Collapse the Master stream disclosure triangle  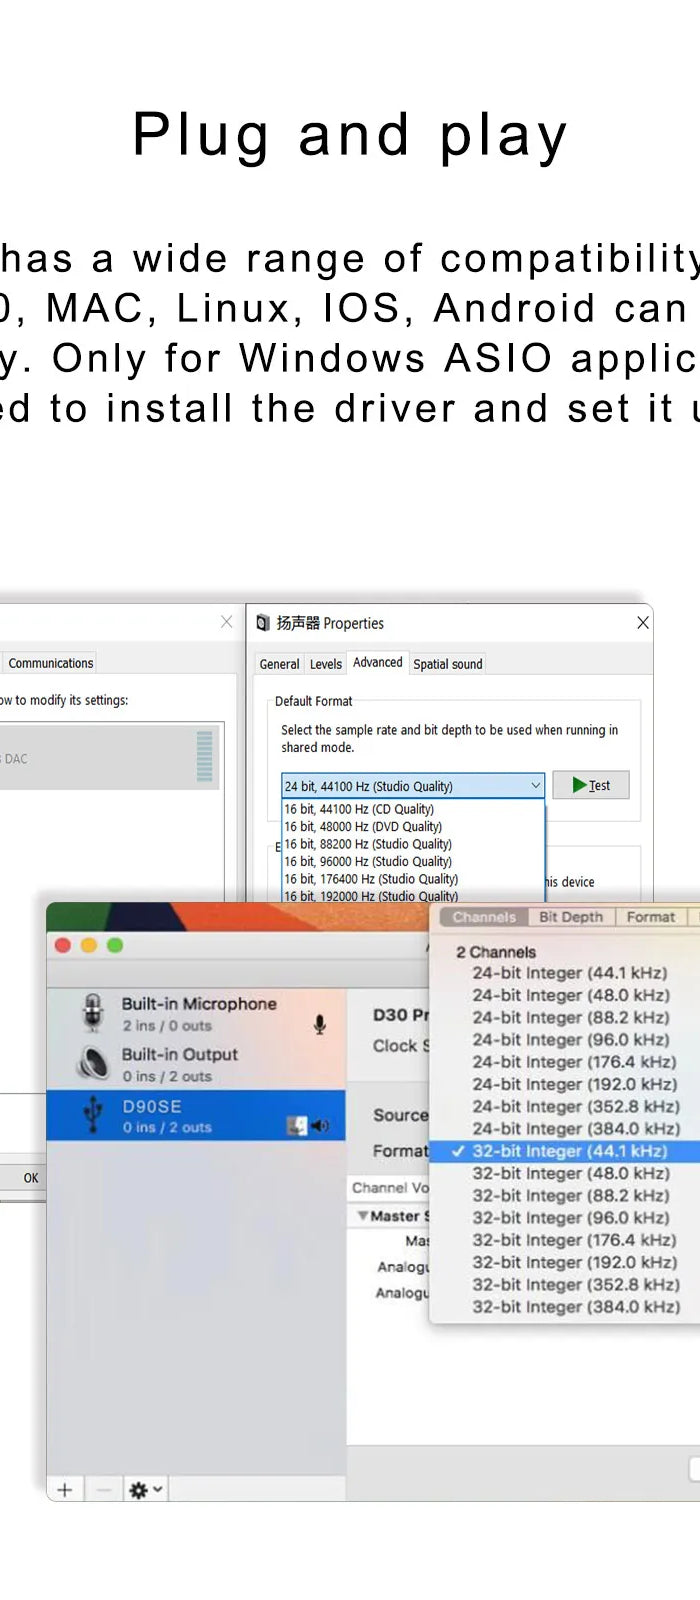coord(362,1216)
